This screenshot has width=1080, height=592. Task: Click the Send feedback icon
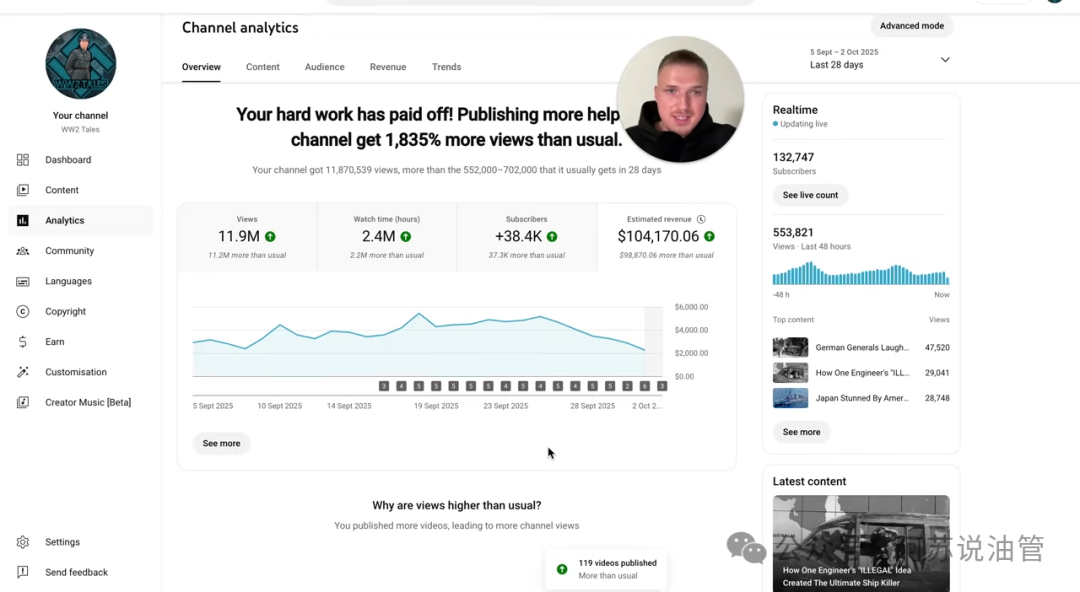[23, 572]
